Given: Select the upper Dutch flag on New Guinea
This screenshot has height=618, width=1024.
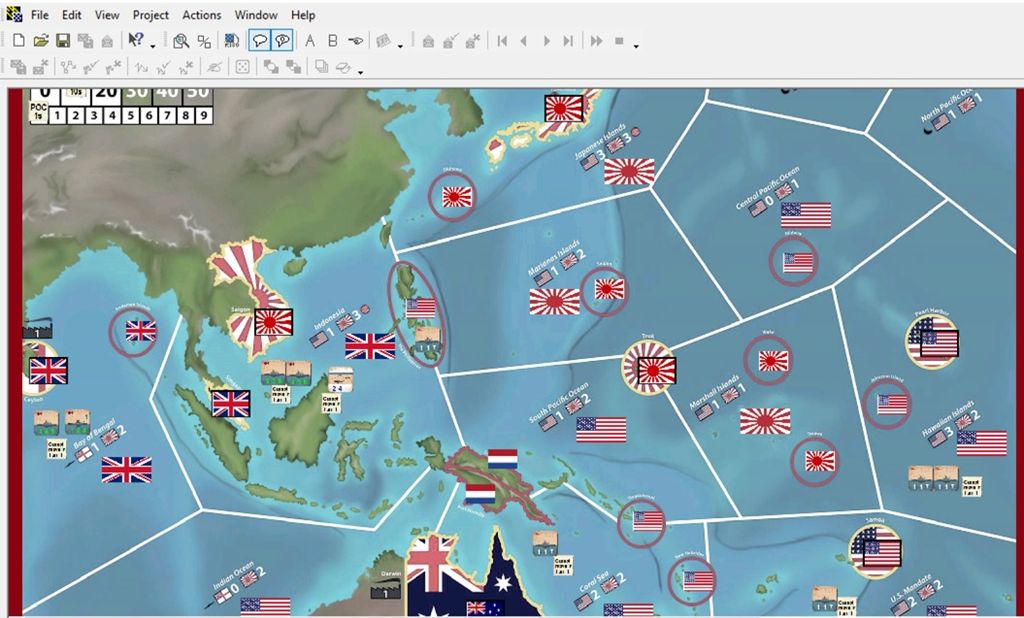Looking at the screenshot, I should click(503, 459).
